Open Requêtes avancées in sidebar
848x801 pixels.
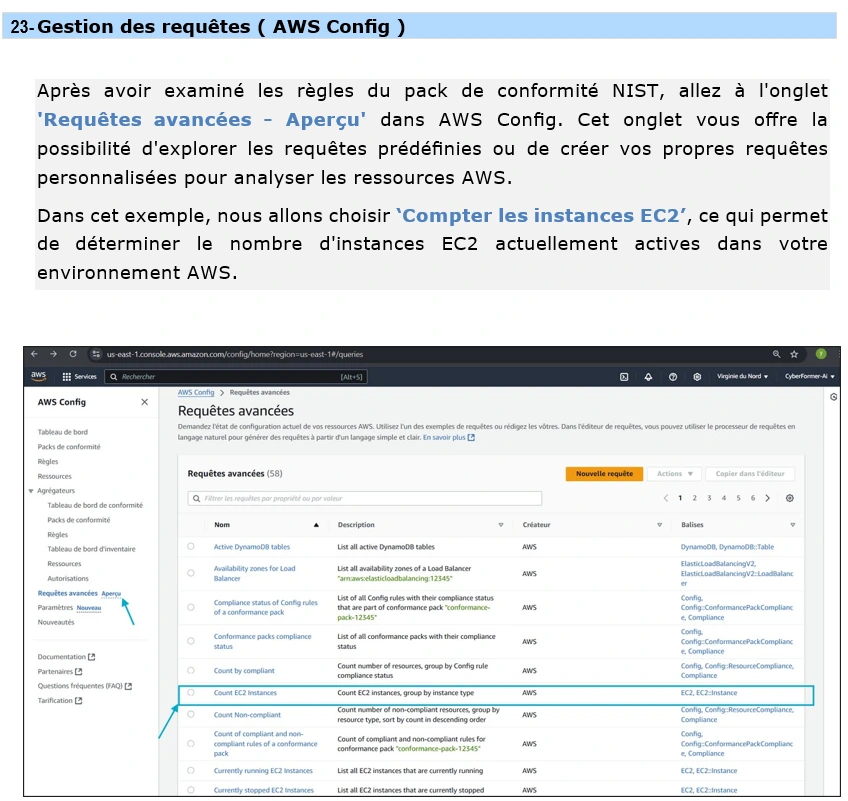[68, 593]
